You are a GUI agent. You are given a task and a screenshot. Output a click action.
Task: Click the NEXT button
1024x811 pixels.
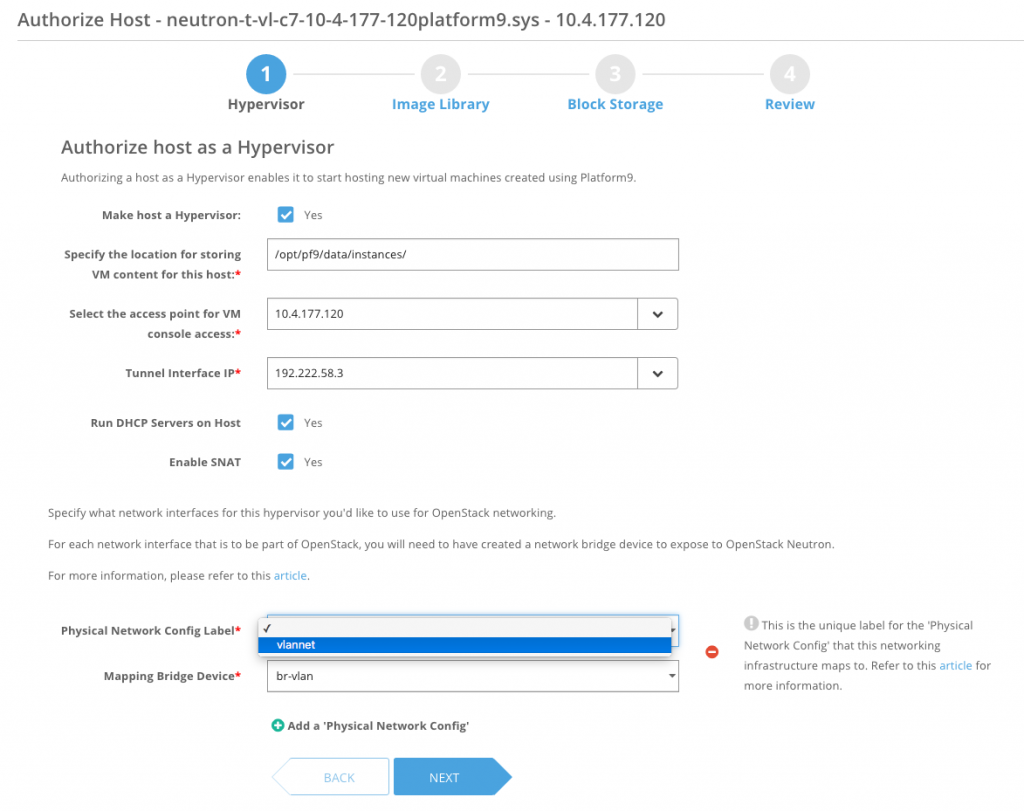(445, 777)
